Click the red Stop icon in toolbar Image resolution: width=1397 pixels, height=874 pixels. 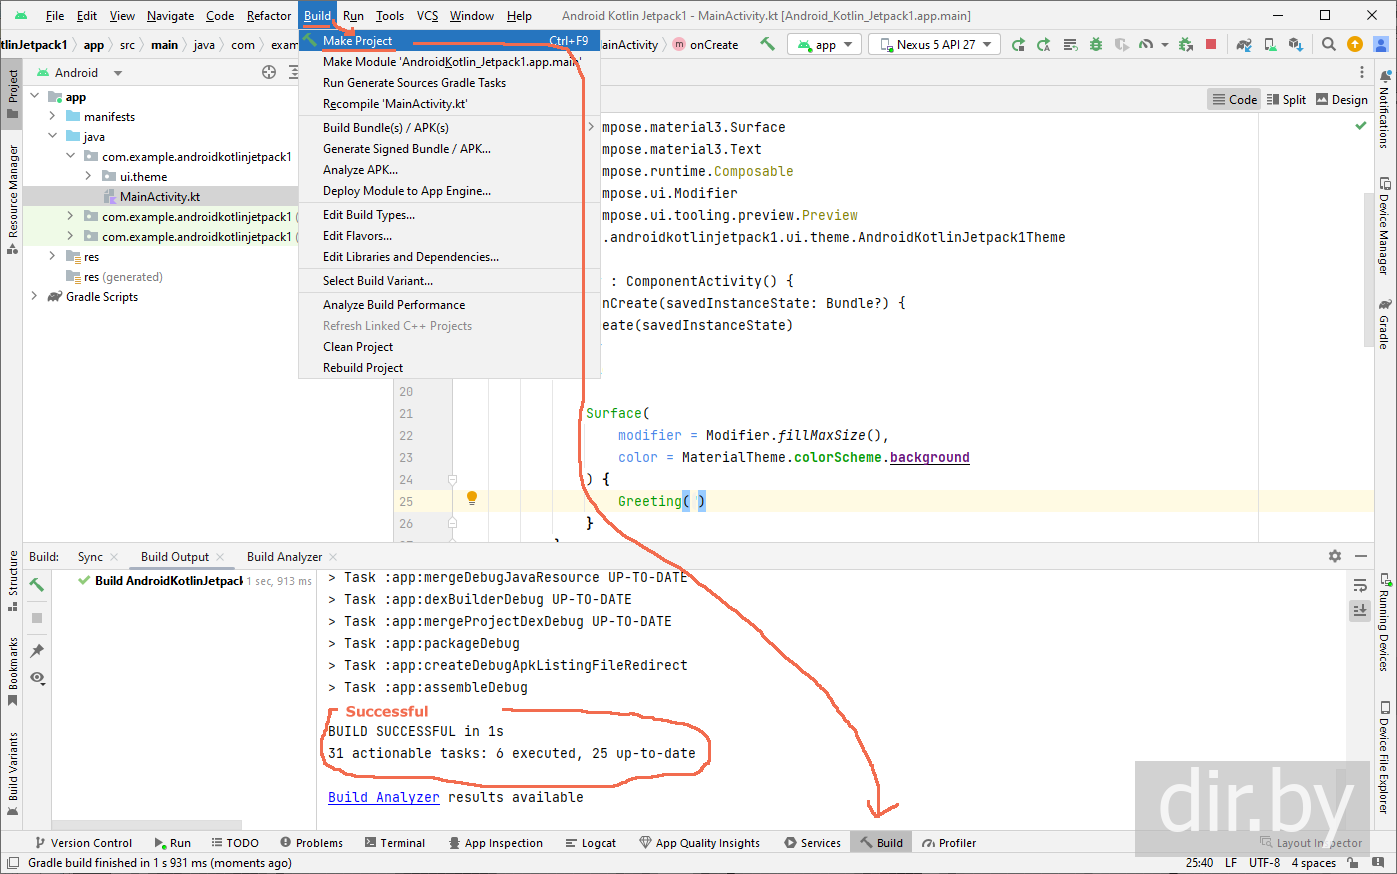1211,44
